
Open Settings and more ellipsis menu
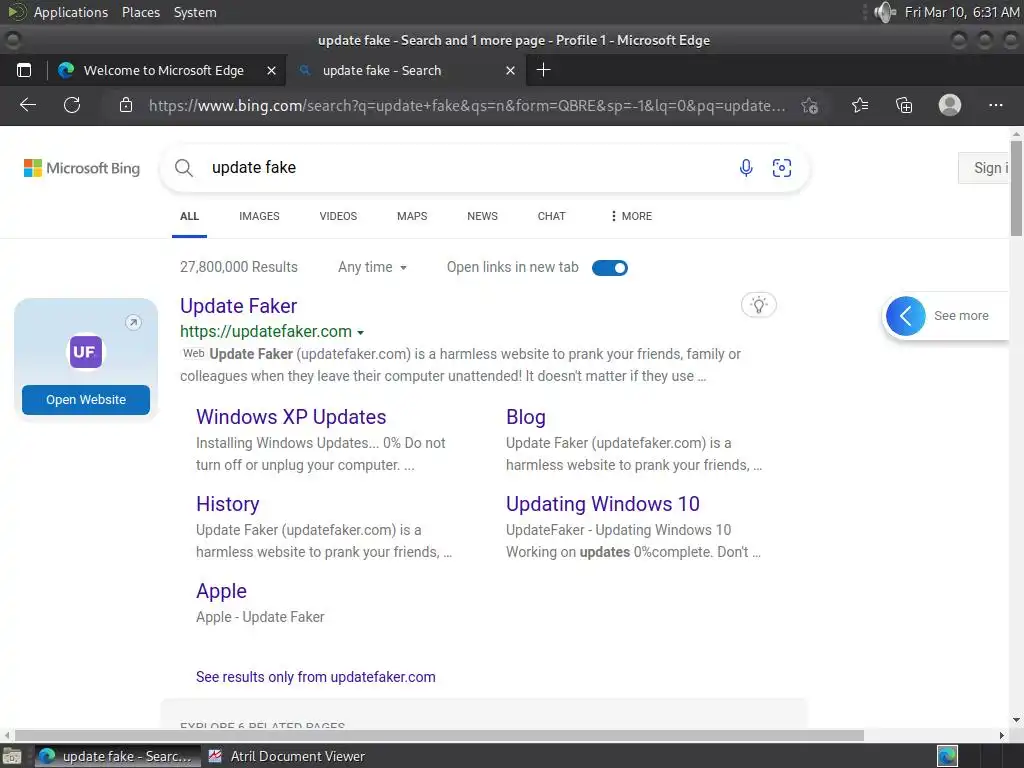(x=995, y=105)
